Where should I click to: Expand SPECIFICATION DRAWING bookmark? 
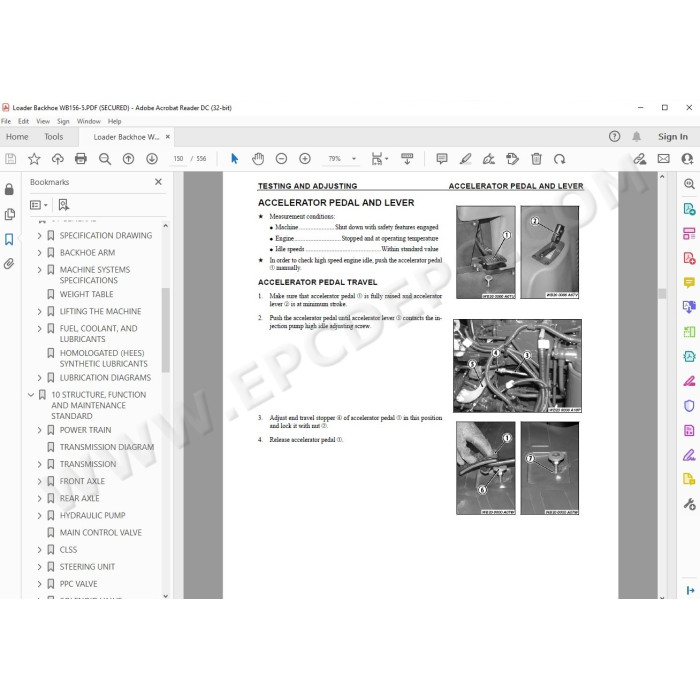[x=39, y=235]
